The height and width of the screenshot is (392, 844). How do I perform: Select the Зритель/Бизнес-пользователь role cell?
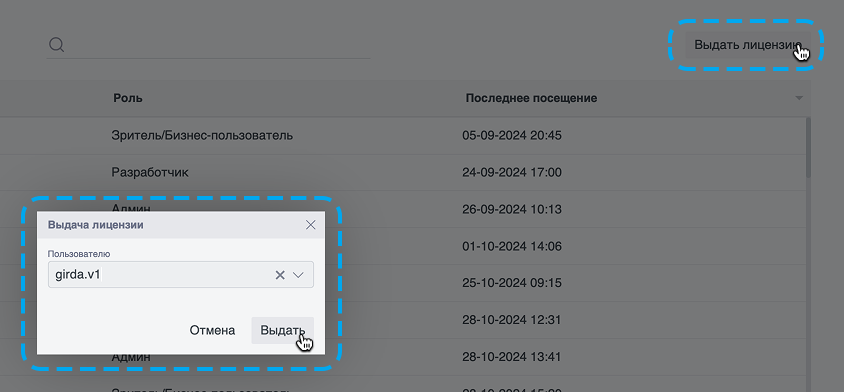tap(202, 135)
